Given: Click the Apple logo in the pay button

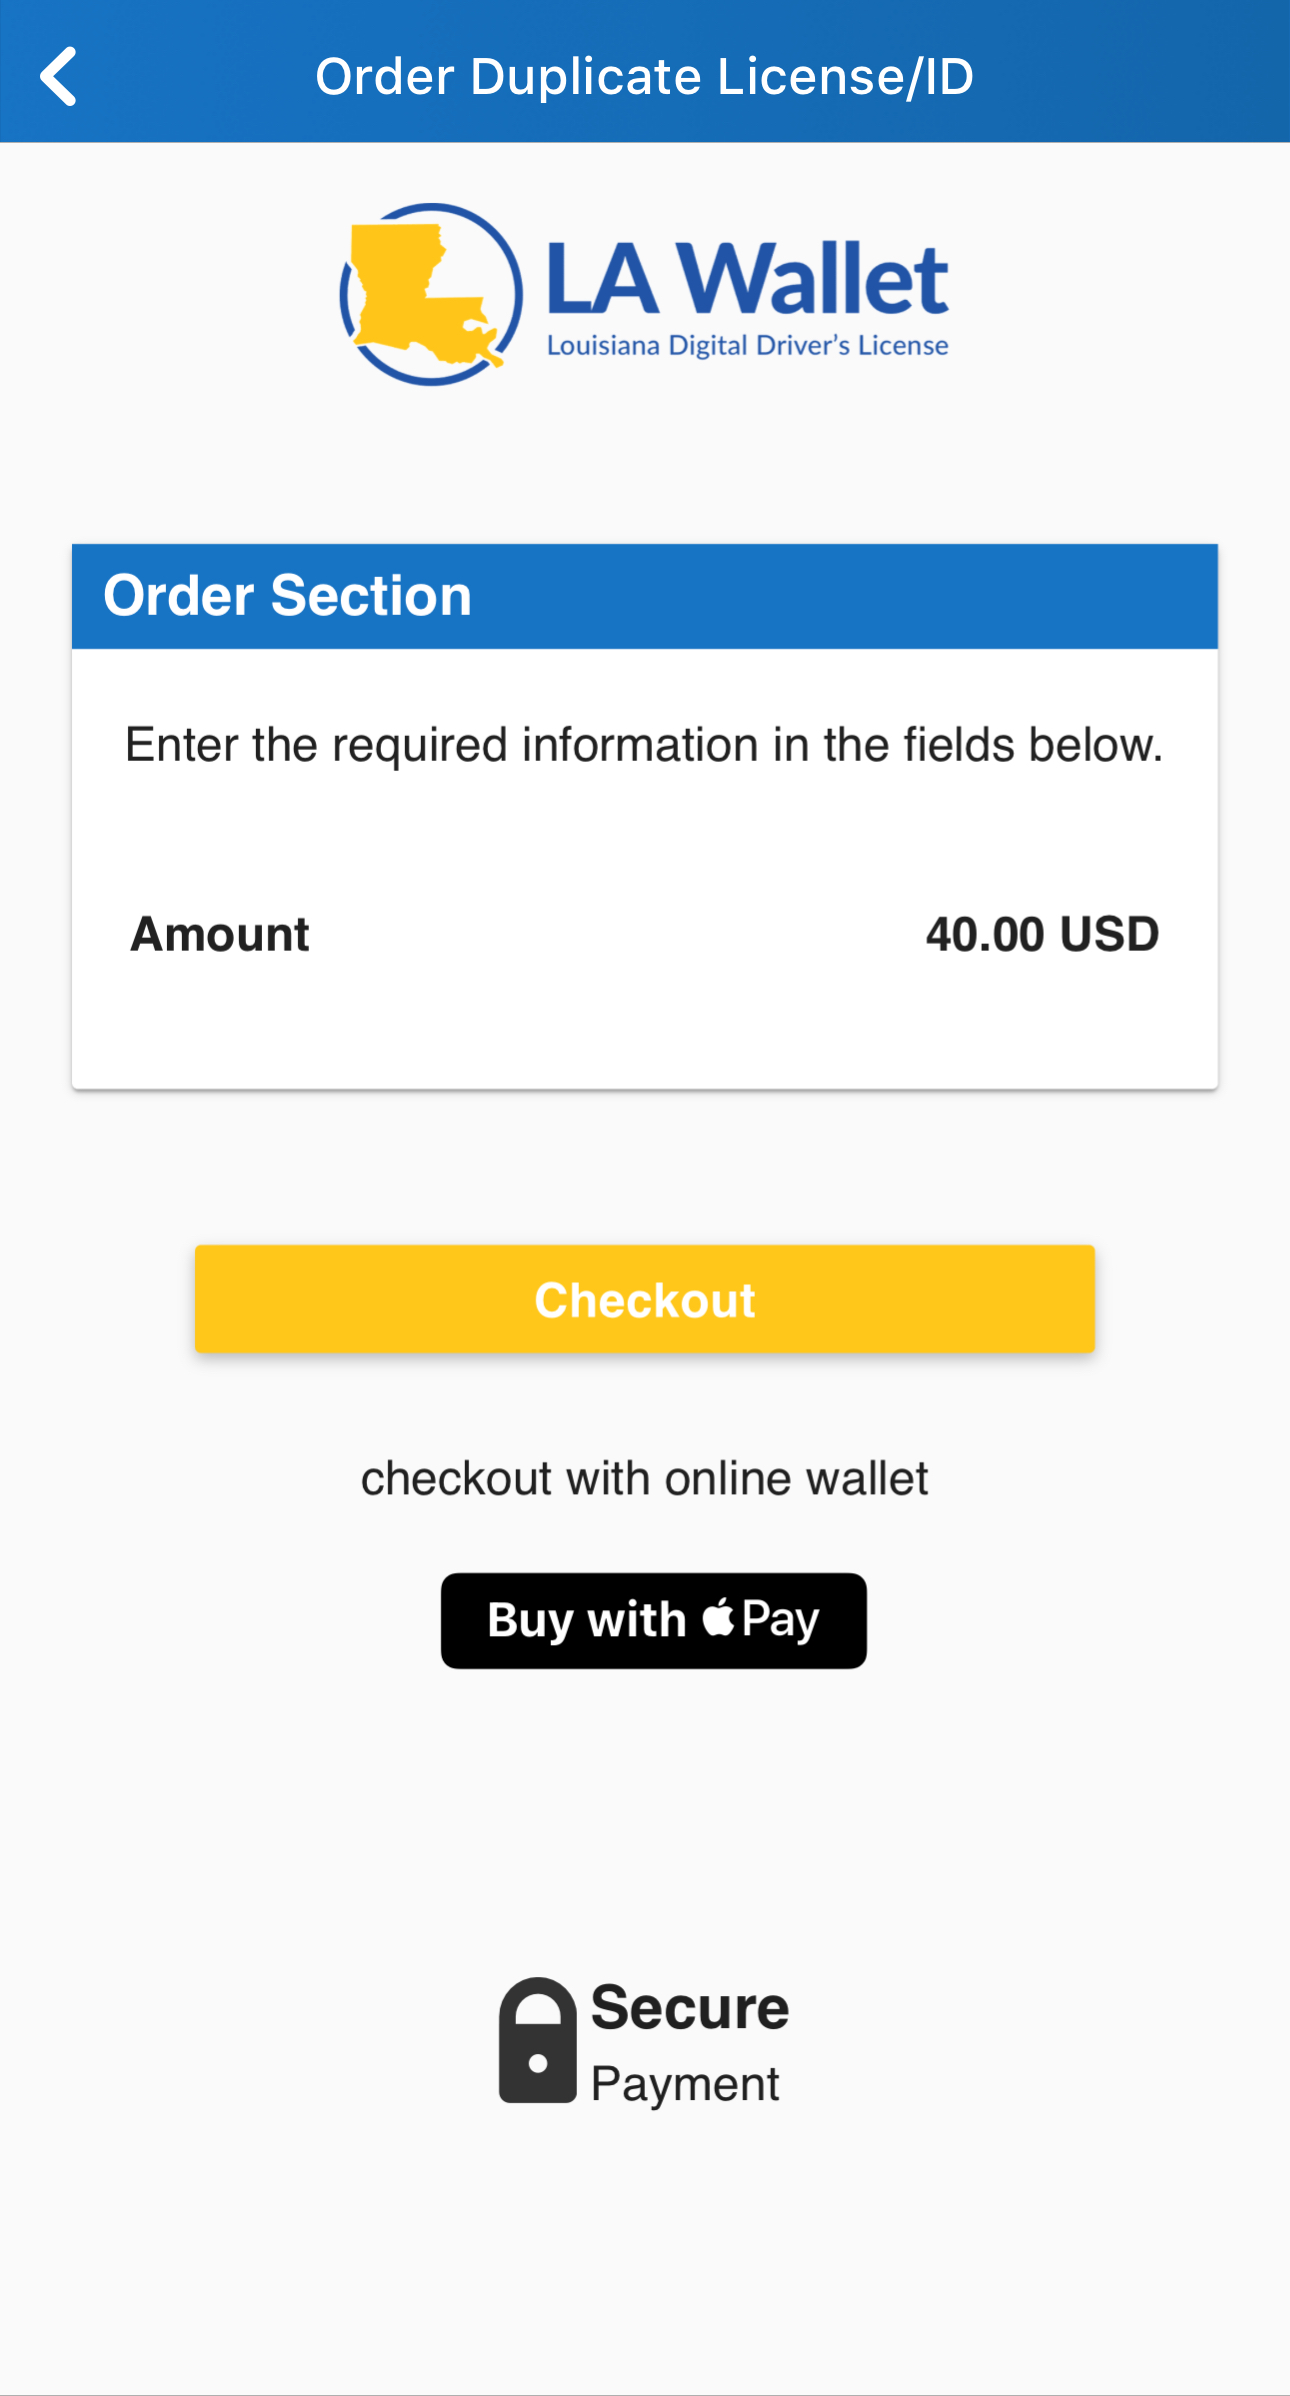Looking at the screenshot, I should 718,1617.
